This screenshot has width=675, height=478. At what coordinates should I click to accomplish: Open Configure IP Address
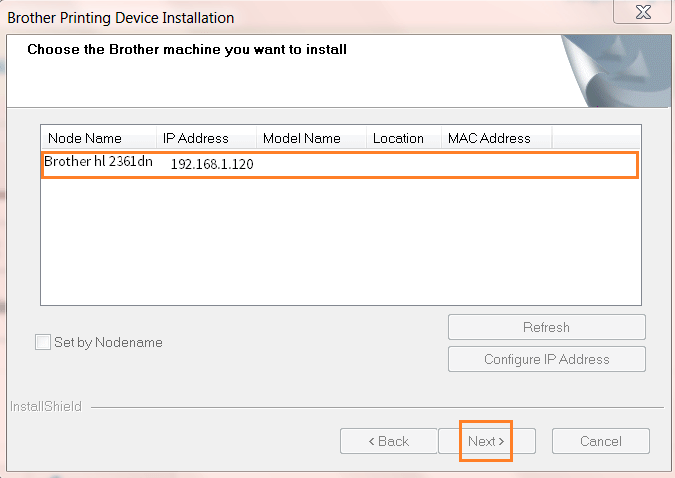tap(546, 359)
